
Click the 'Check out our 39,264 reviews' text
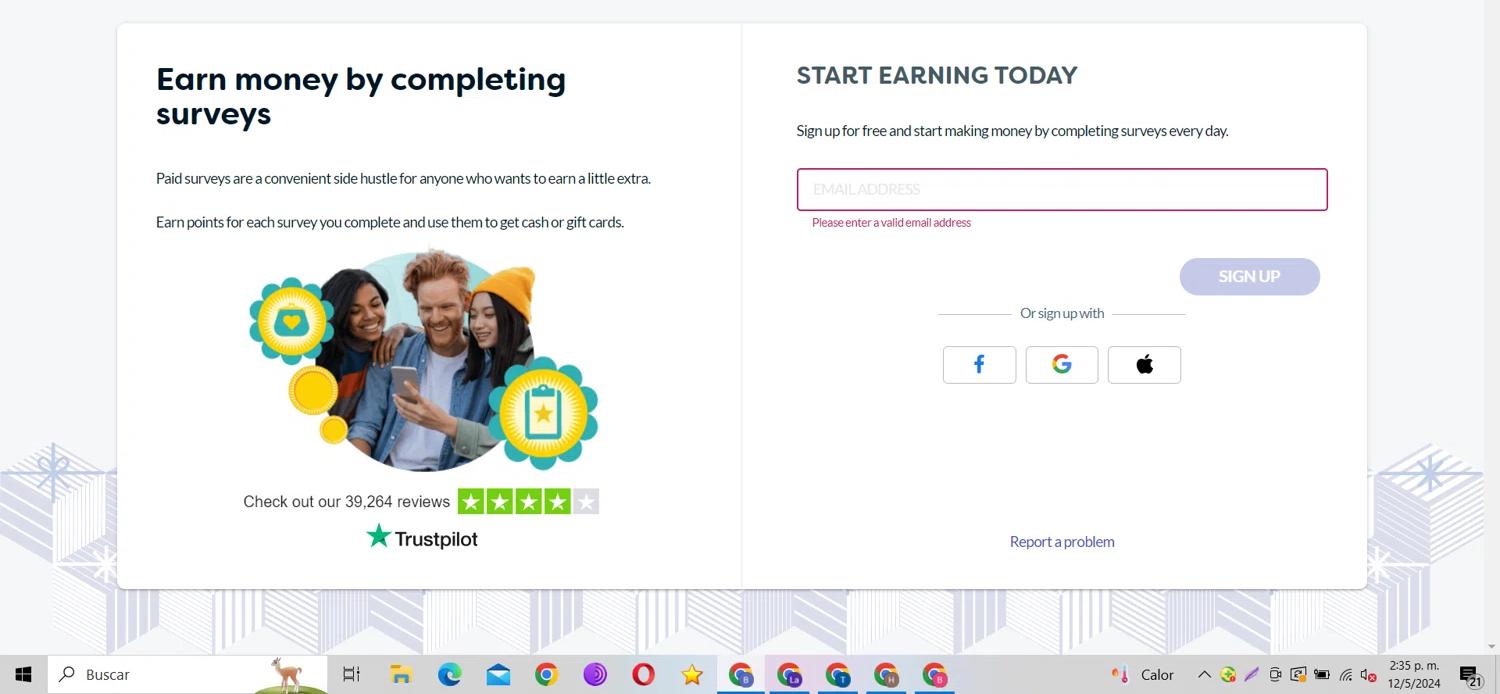point(346,502)
